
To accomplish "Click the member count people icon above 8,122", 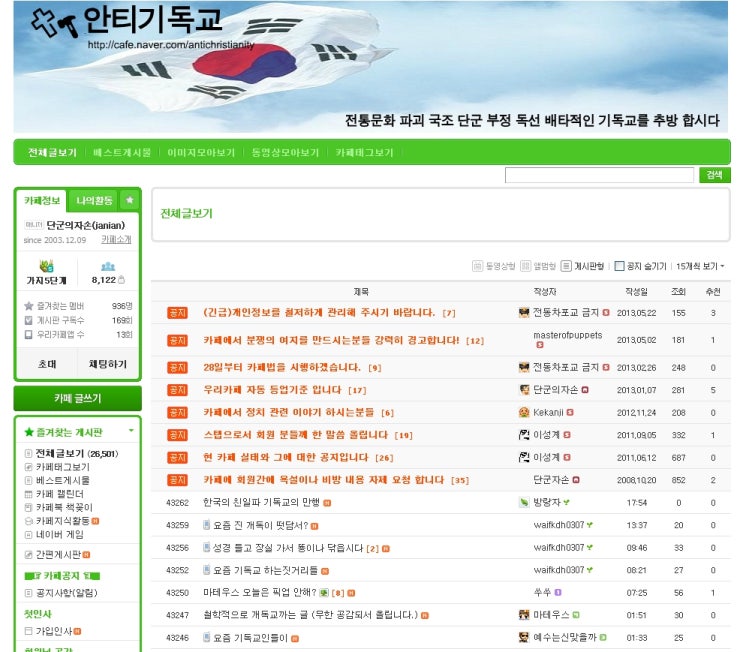I will [x=107, y=267].
